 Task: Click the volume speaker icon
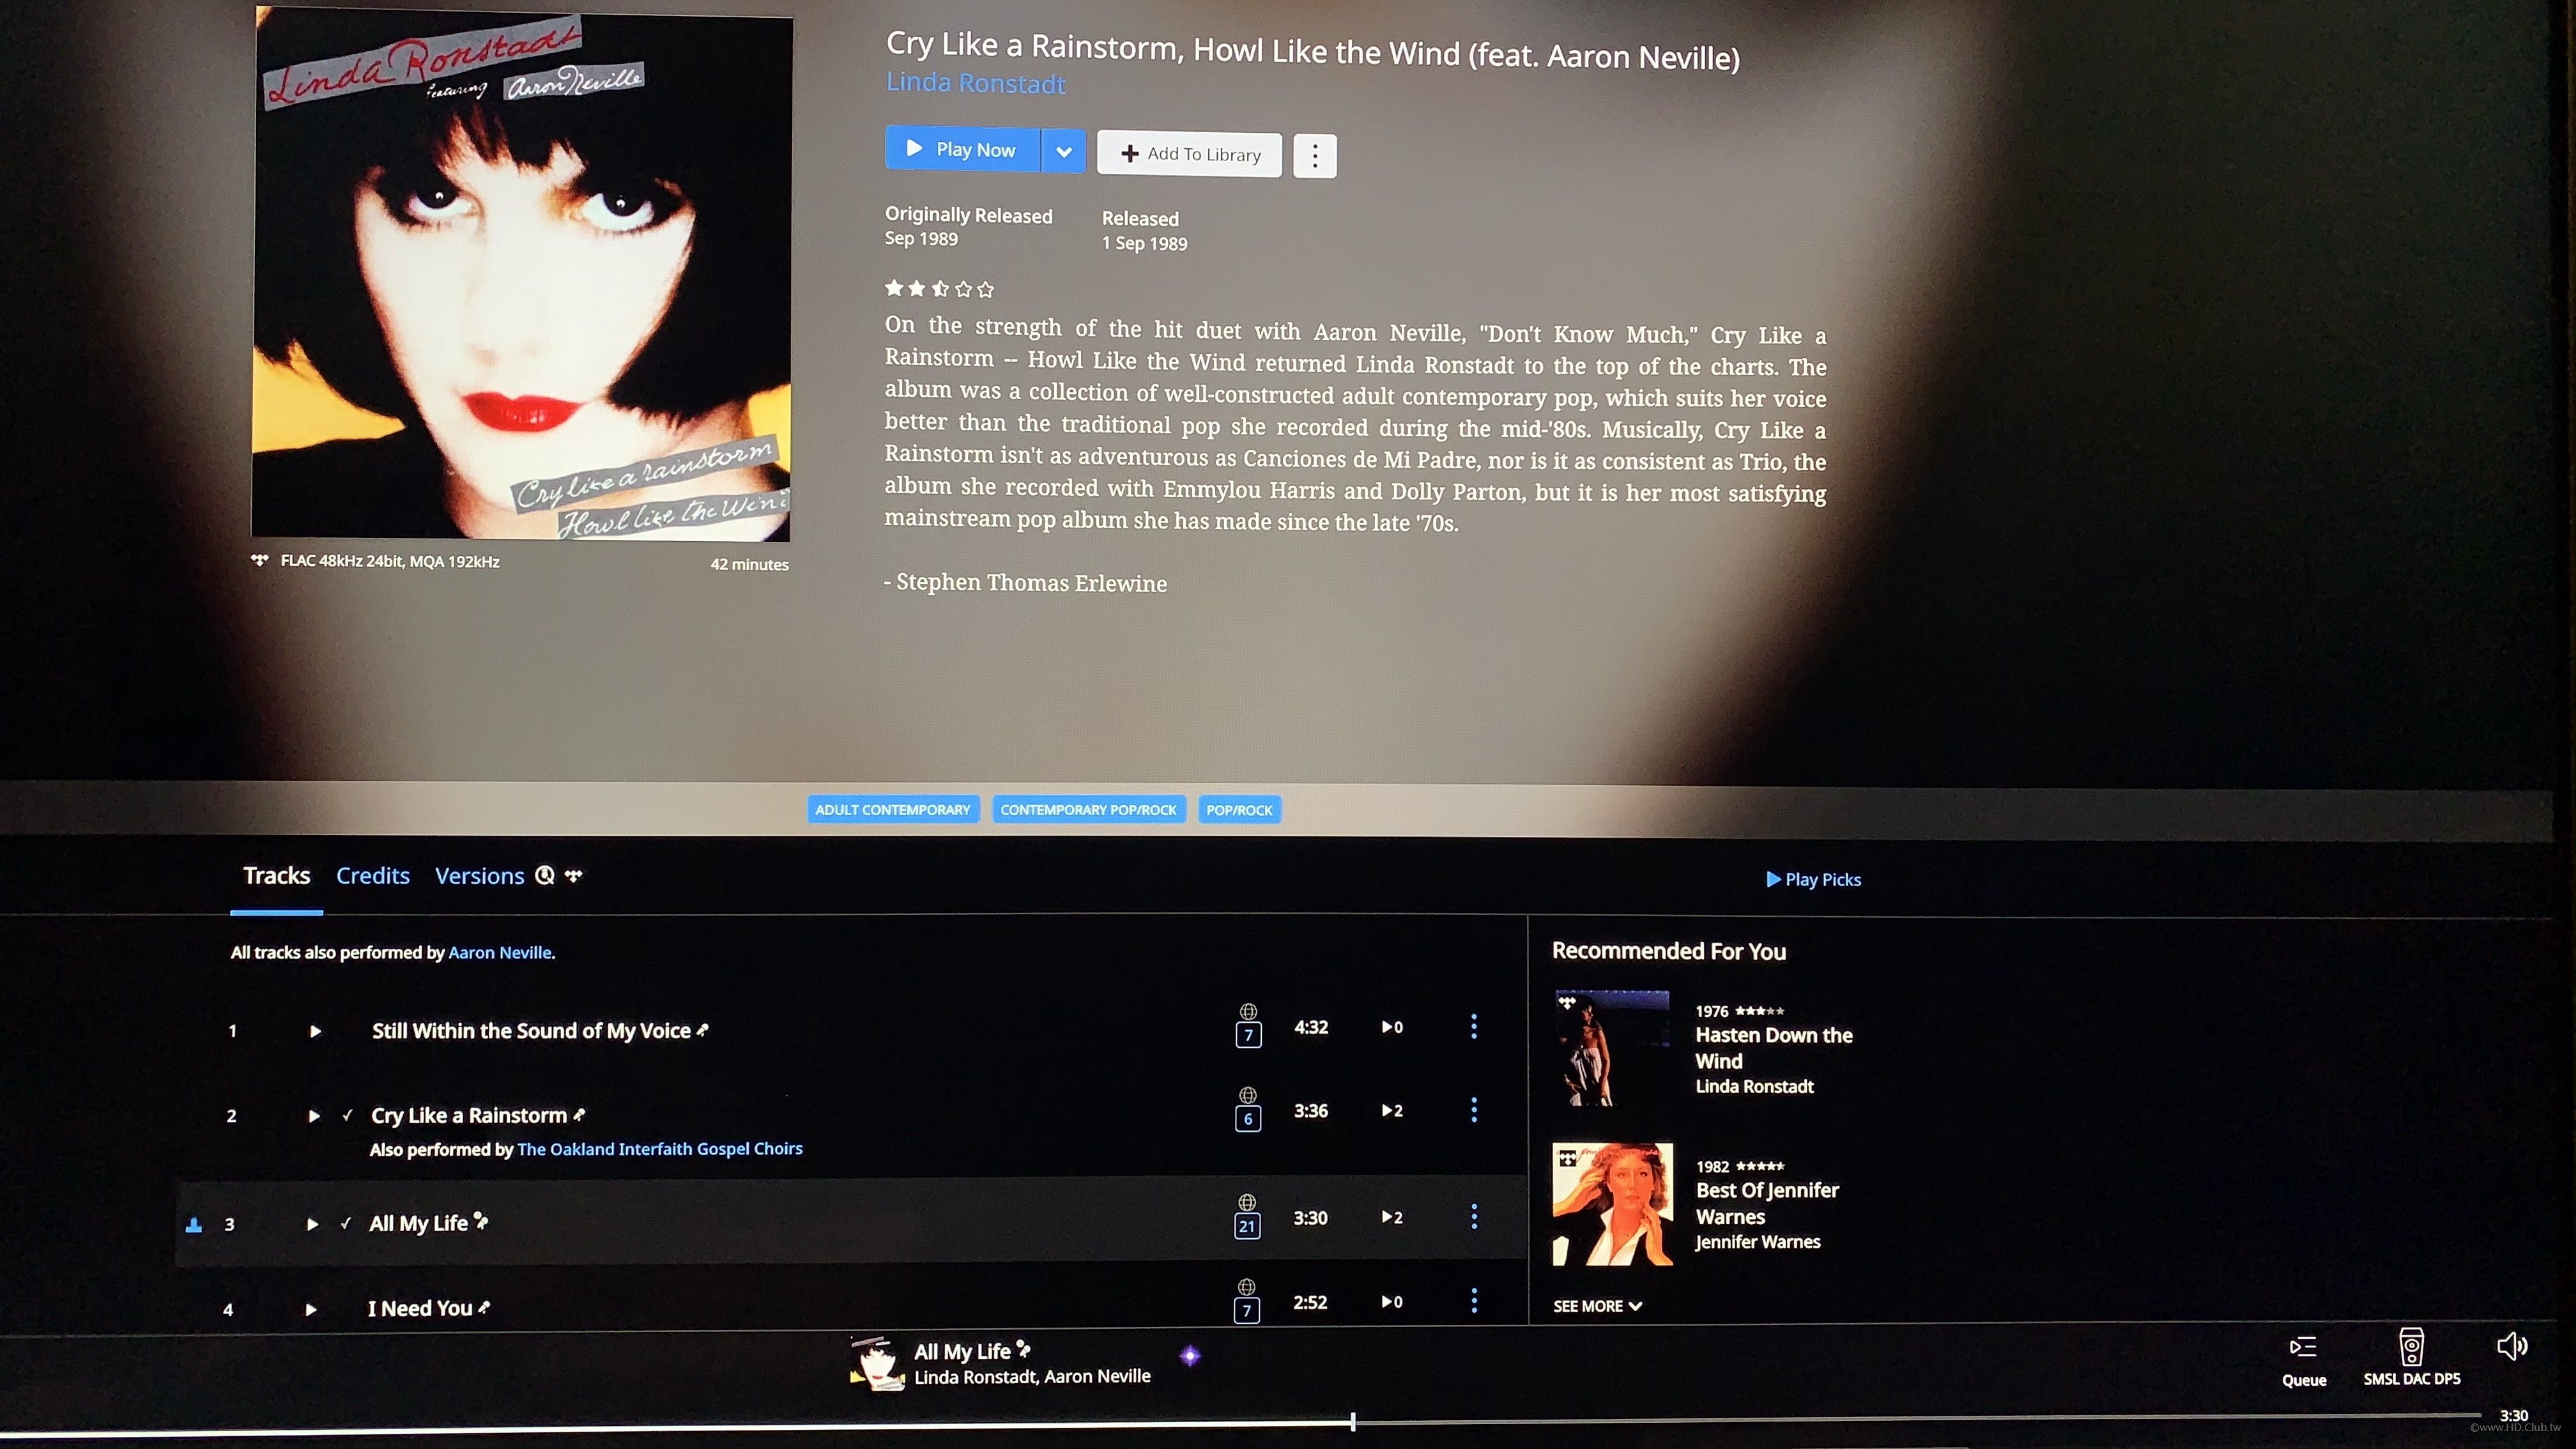[2512, 1346]
